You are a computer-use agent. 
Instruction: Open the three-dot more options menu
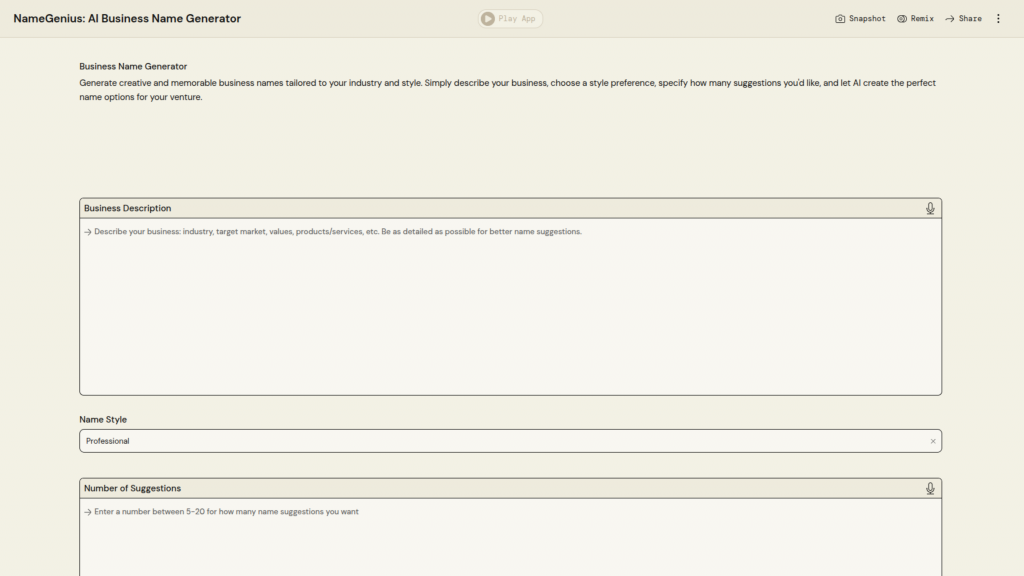coord(998,19)
